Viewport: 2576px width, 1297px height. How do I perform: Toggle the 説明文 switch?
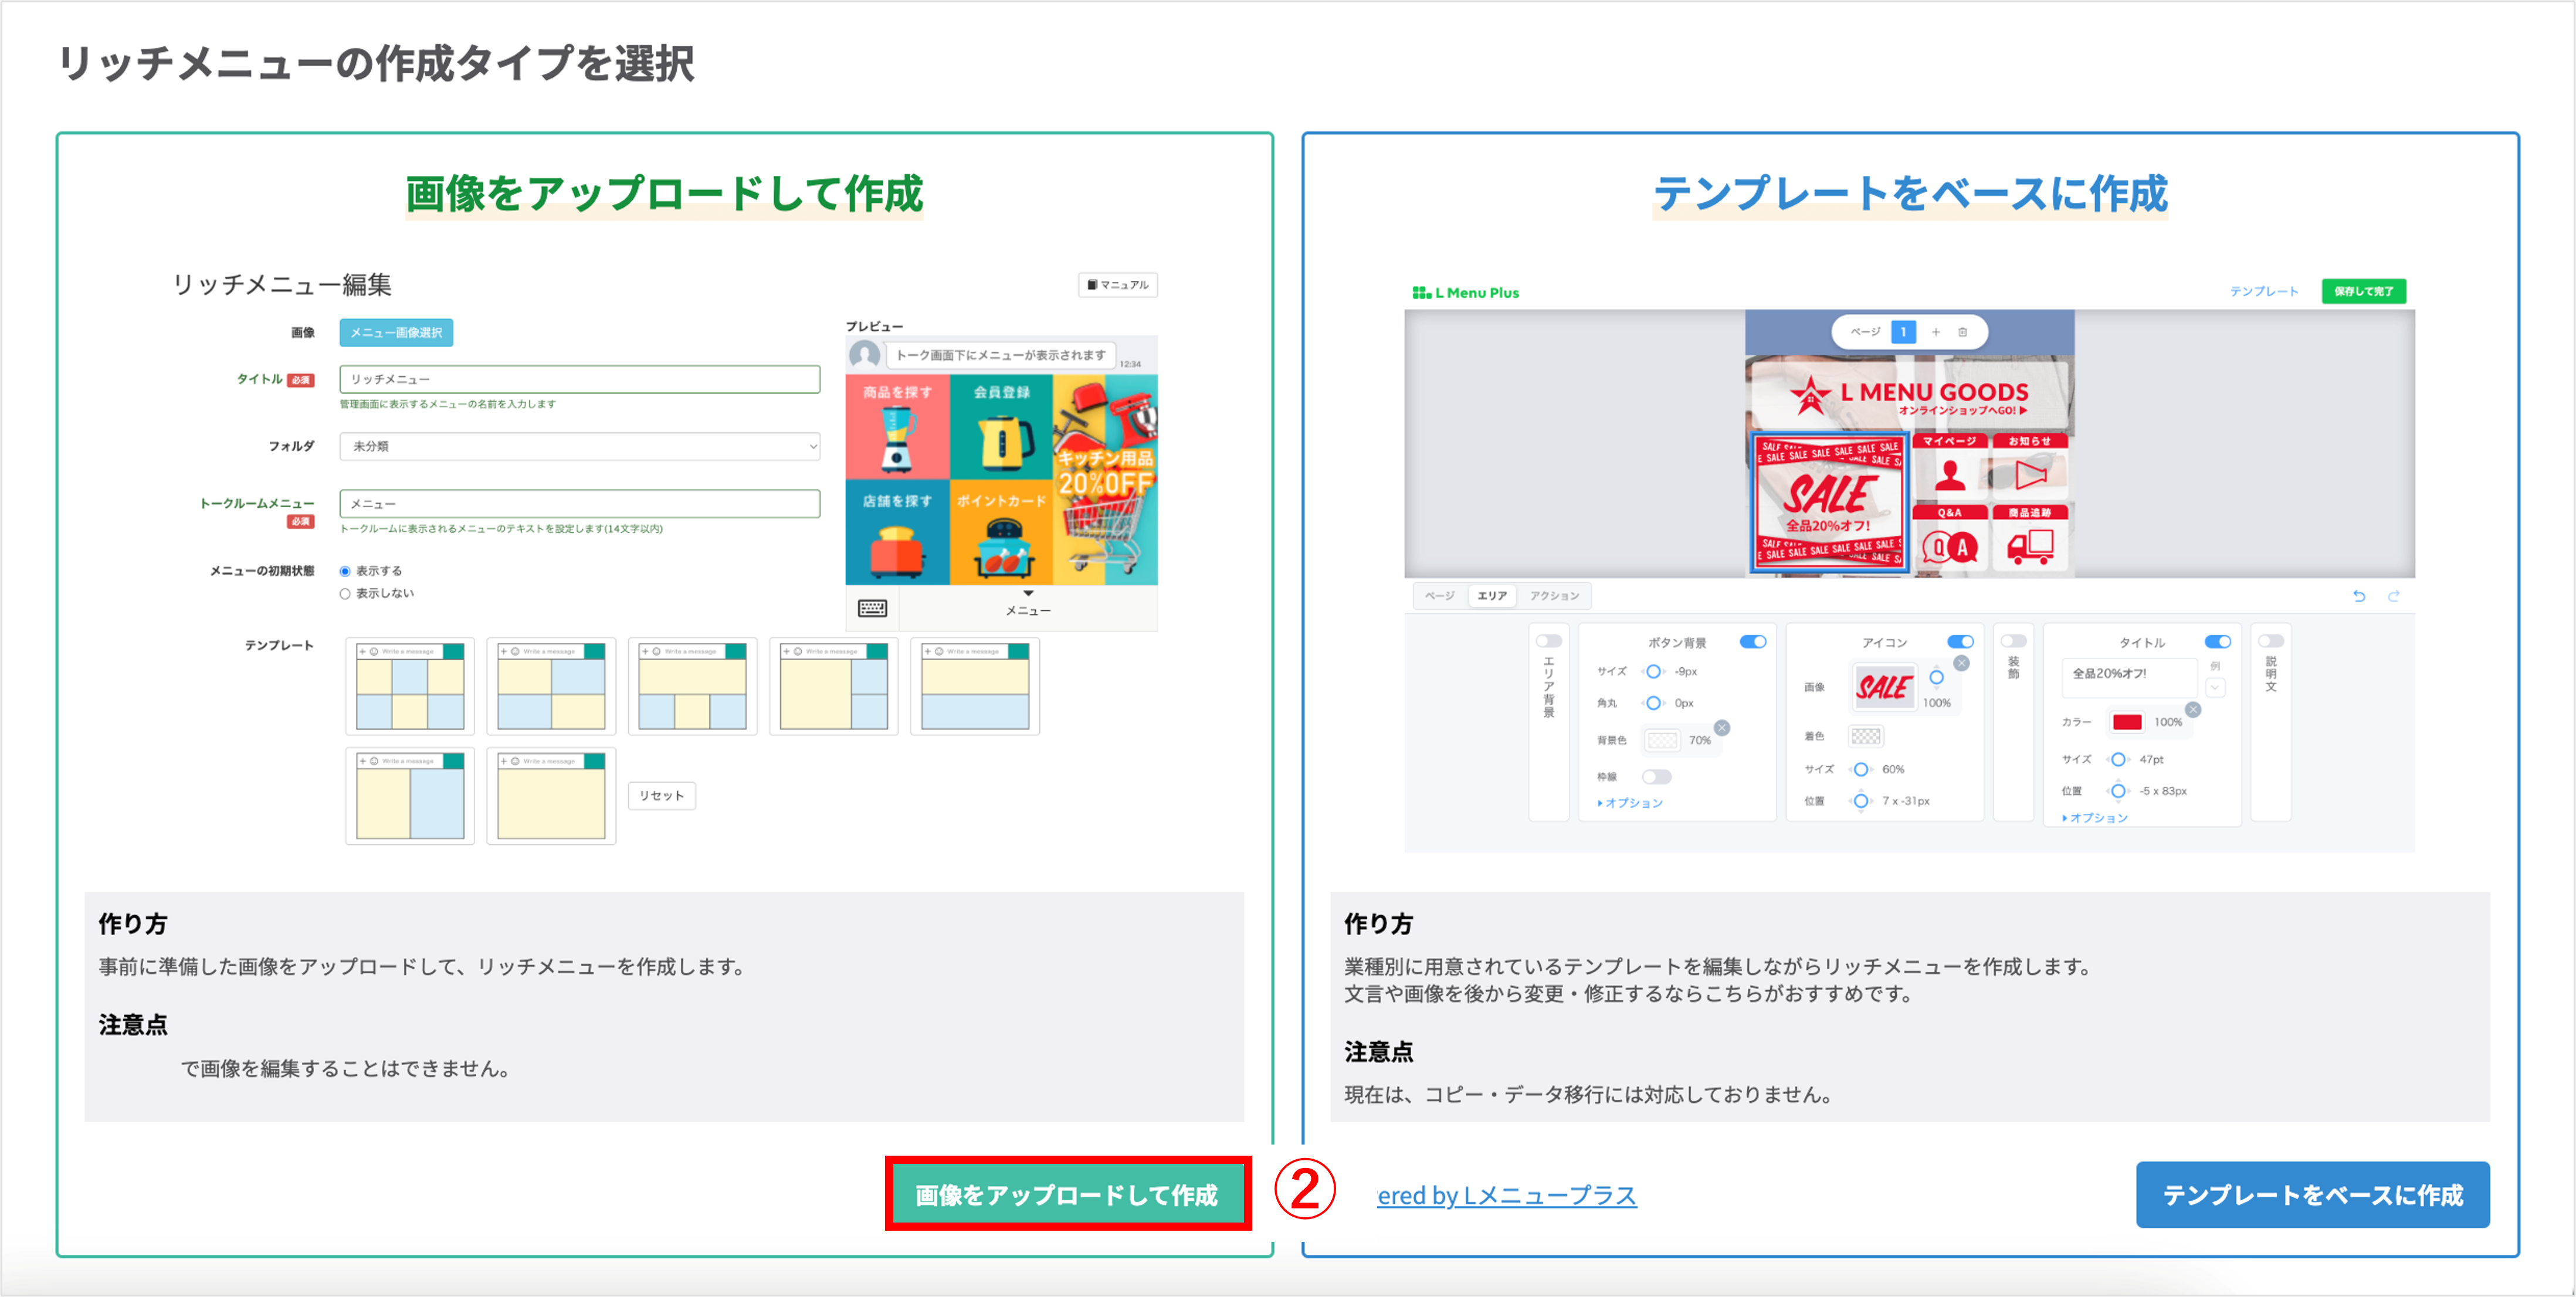click(2270, 641)
